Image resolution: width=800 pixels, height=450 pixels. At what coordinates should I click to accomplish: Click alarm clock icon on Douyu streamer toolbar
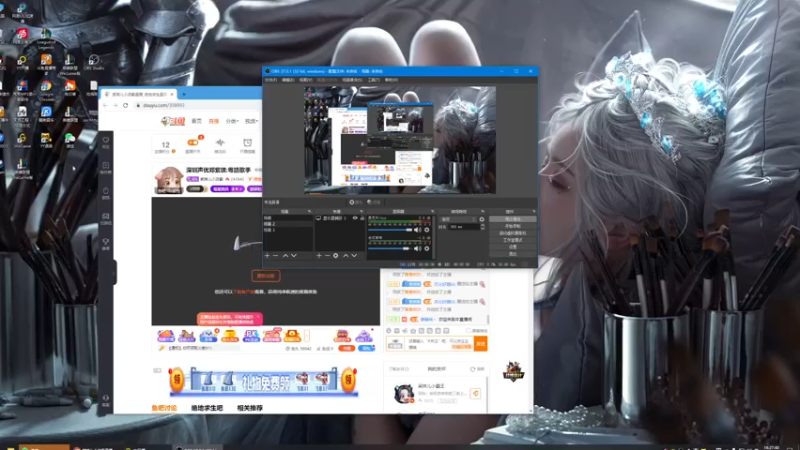pyautogui.click(x=247, y=142)
